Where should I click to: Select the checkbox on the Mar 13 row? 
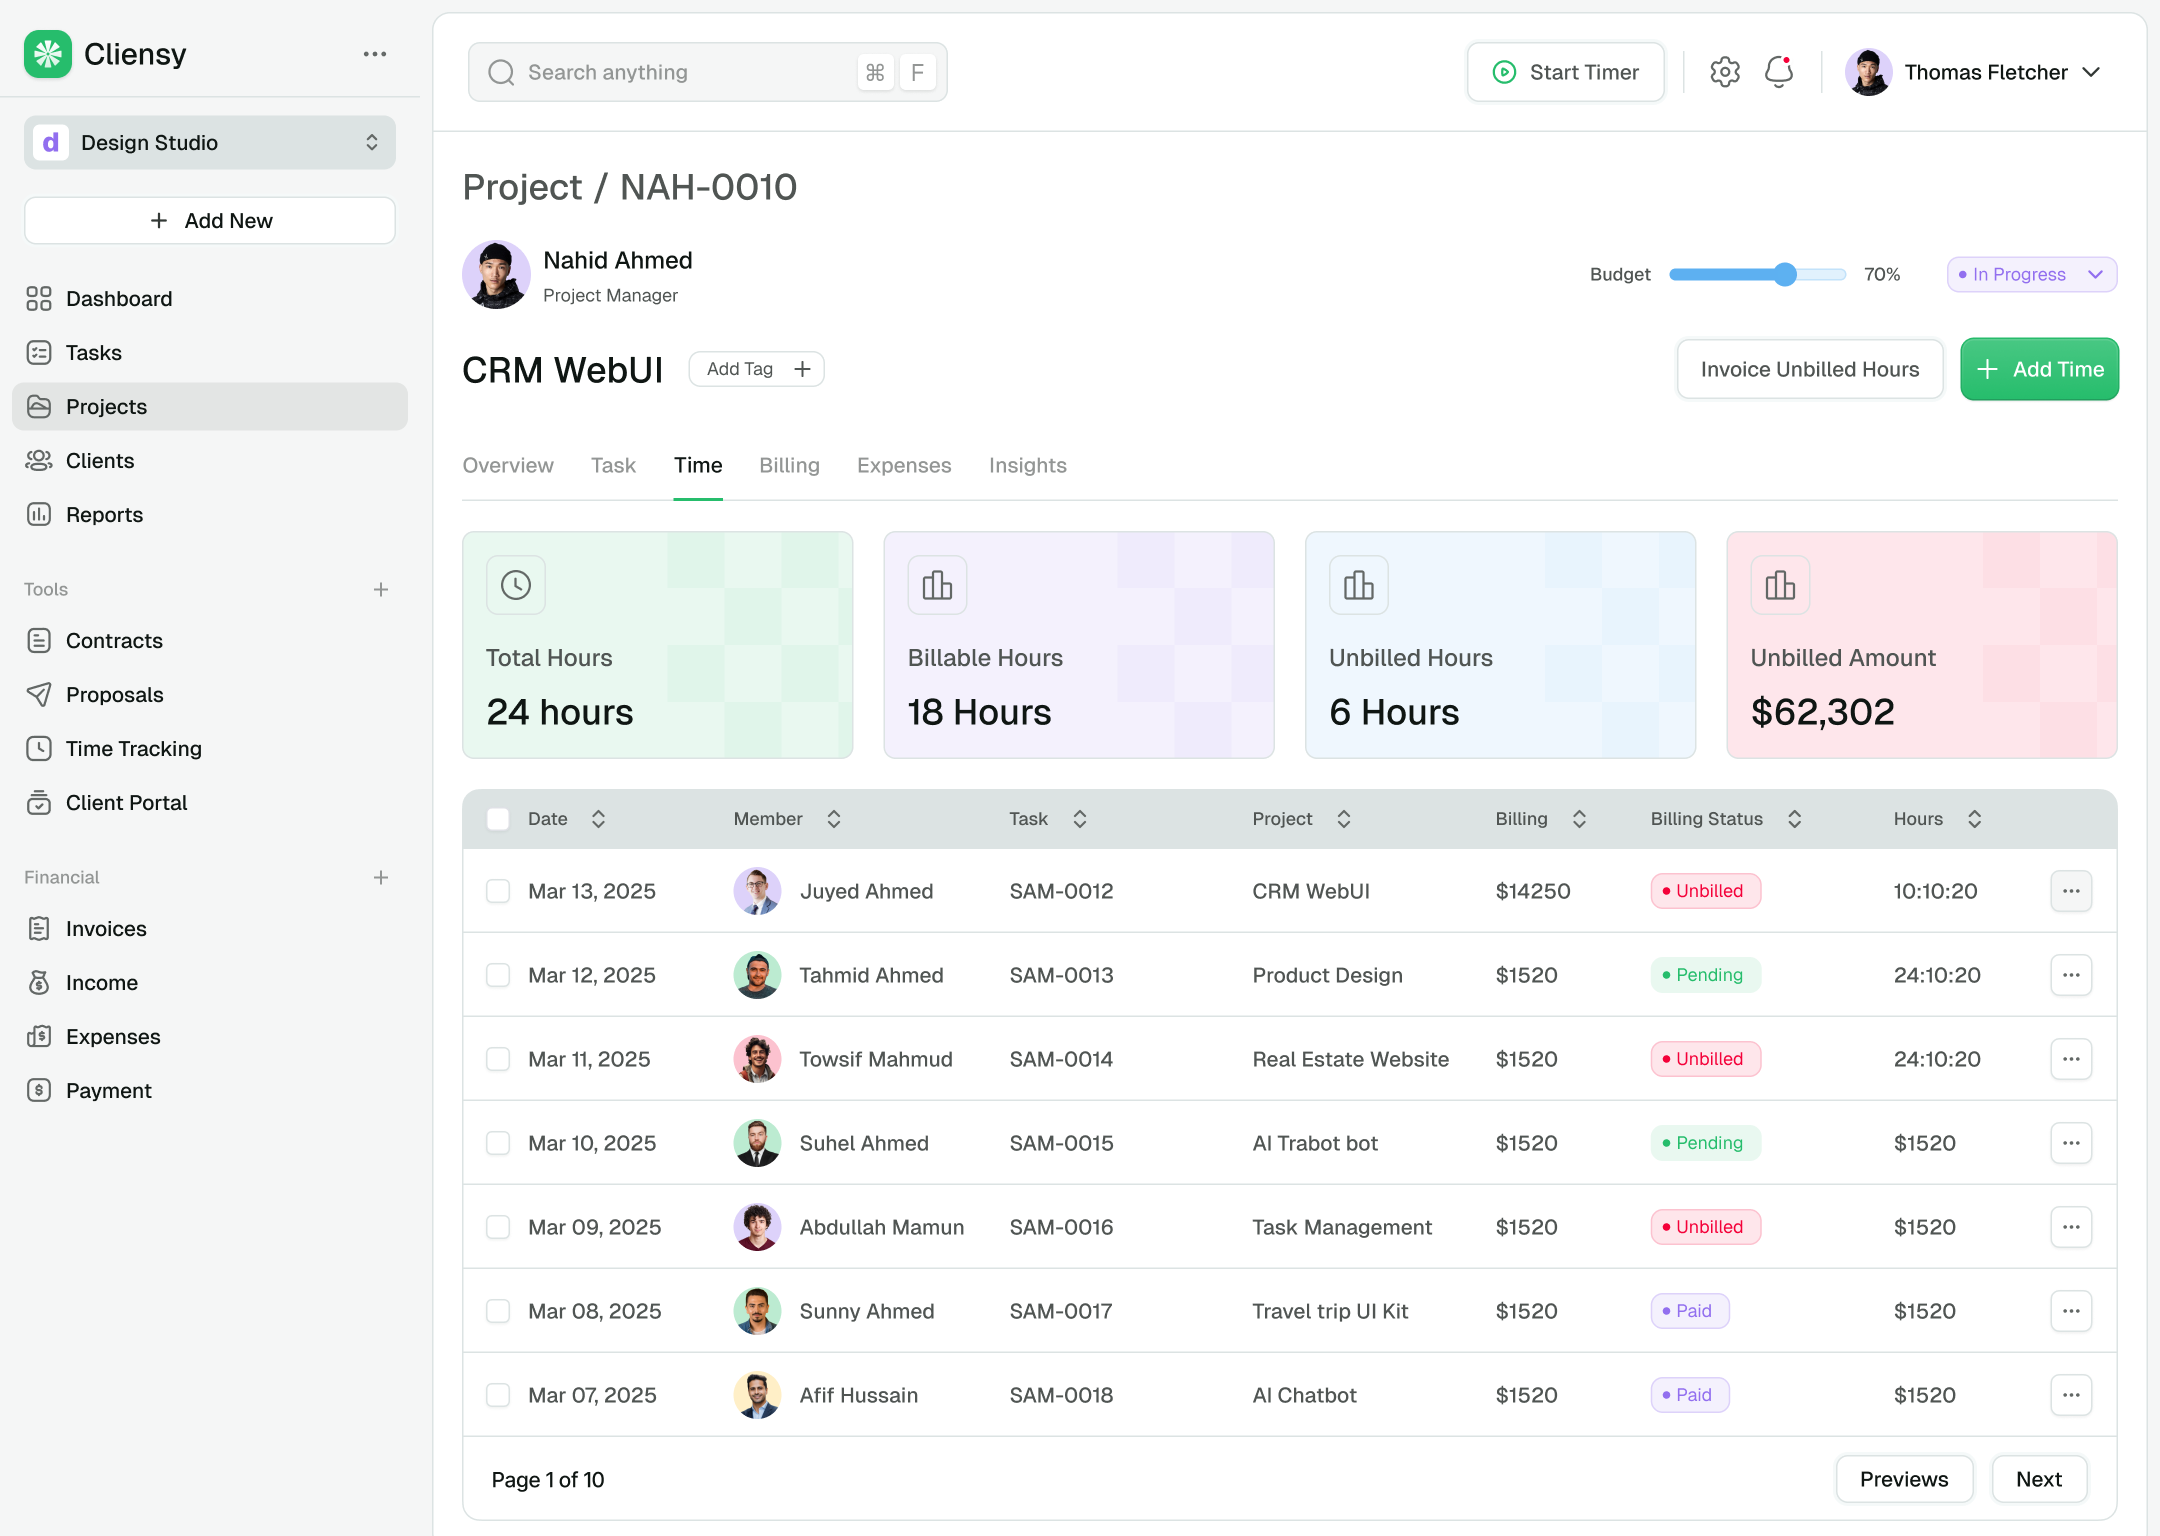(x=497, y=890)
